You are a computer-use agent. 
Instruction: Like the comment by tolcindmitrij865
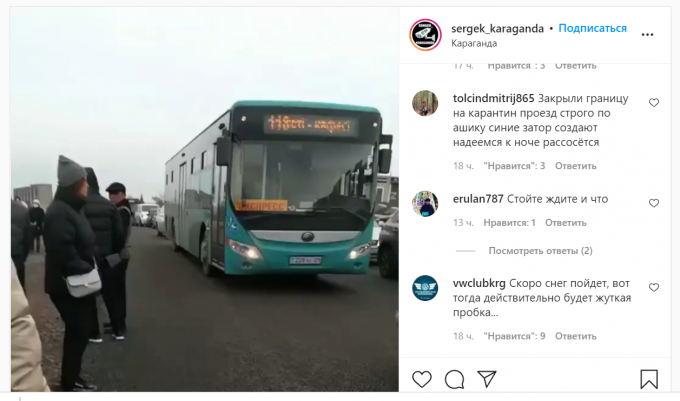[654, 103]
